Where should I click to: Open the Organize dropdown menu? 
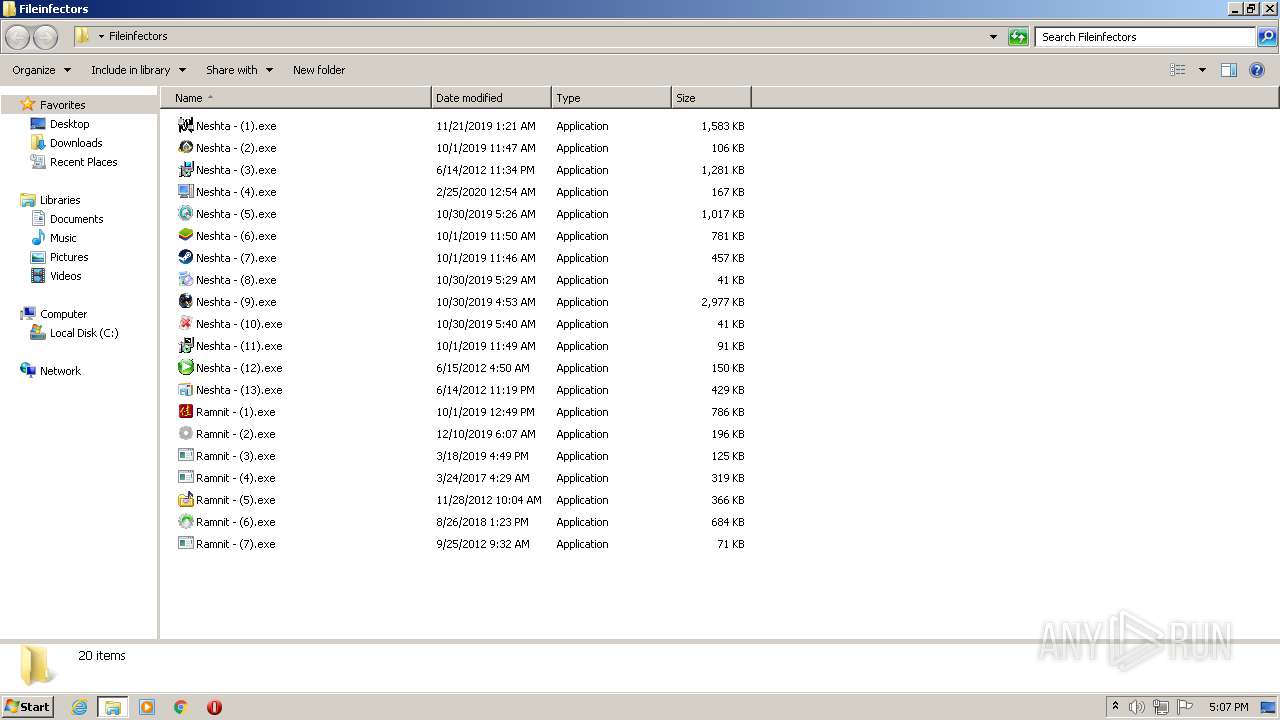(x=41, y=70)
